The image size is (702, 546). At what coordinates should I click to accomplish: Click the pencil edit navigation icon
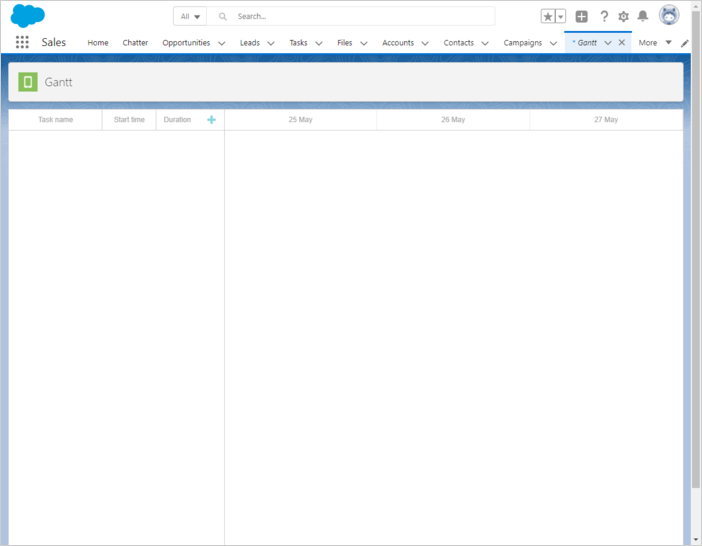(x=685, y=43)
